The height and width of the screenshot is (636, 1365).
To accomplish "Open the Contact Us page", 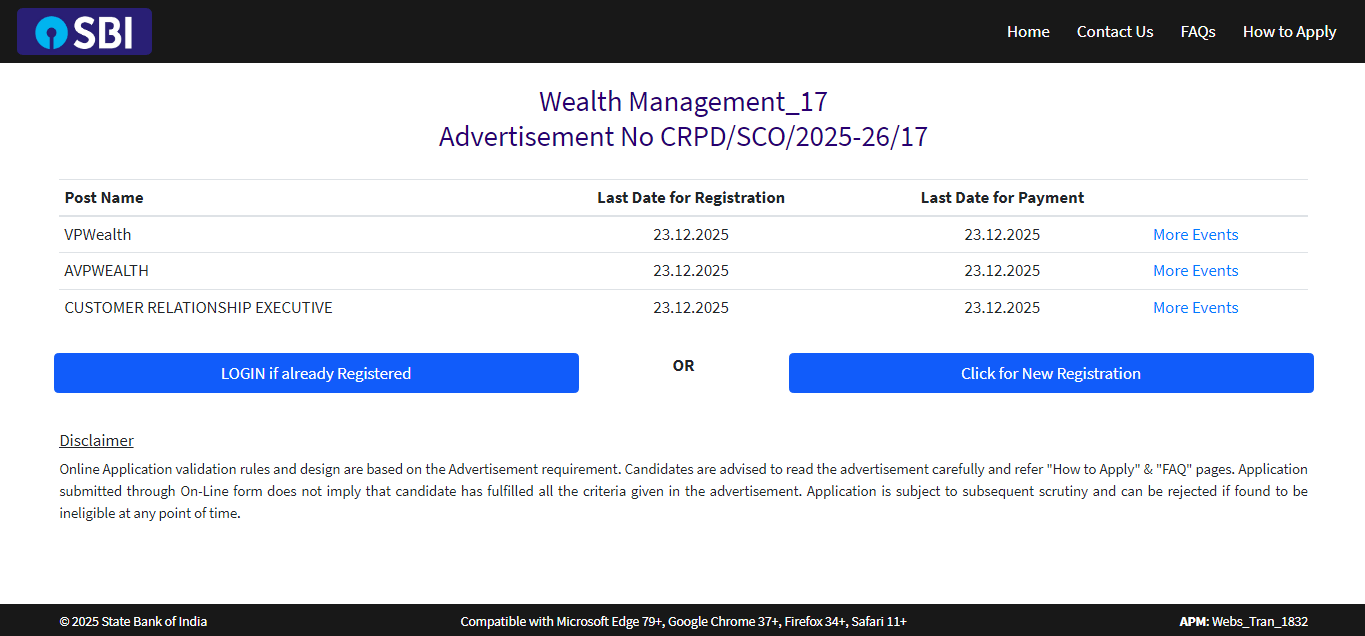I will (1114, 31).
